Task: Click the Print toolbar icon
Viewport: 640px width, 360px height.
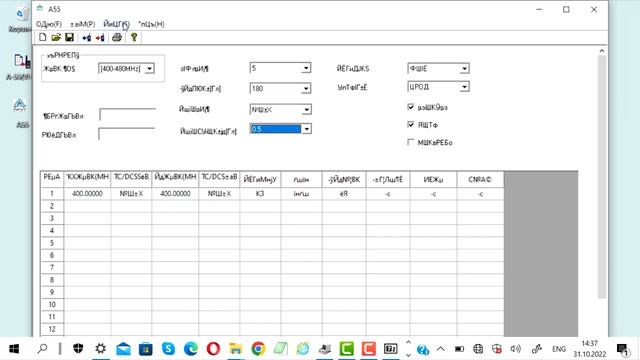Action: [117, 38]
